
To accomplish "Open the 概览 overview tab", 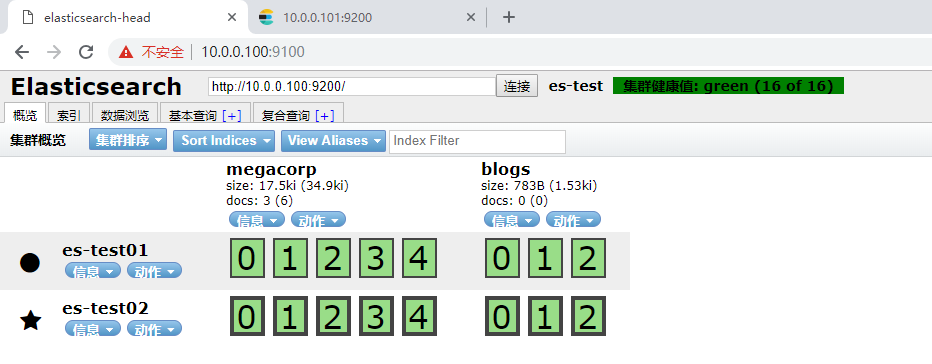I will pos(26,115).
